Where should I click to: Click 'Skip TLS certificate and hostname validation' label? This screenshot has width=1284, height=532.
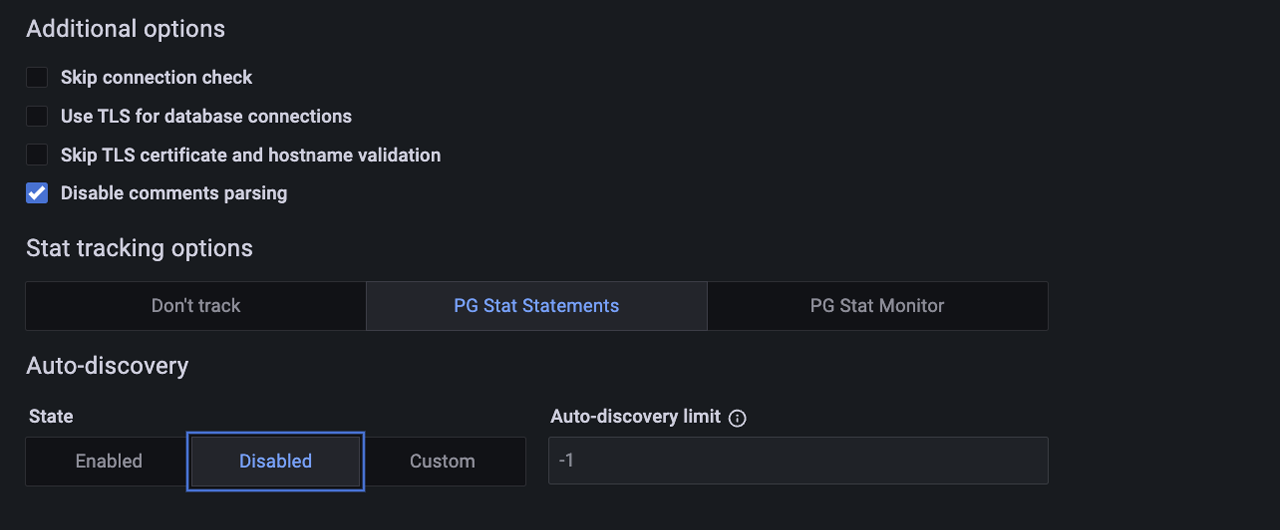click(x=250, y=155)
